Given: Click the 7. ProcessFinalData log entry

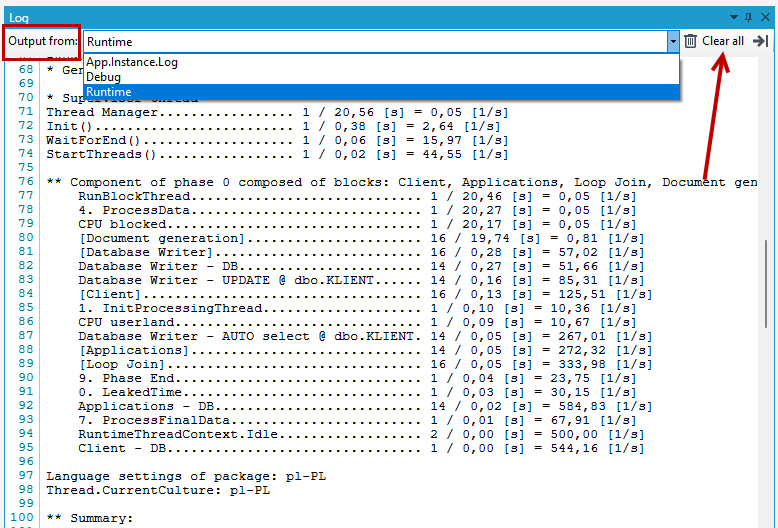Looking at the screenshot, I should 357,420.
